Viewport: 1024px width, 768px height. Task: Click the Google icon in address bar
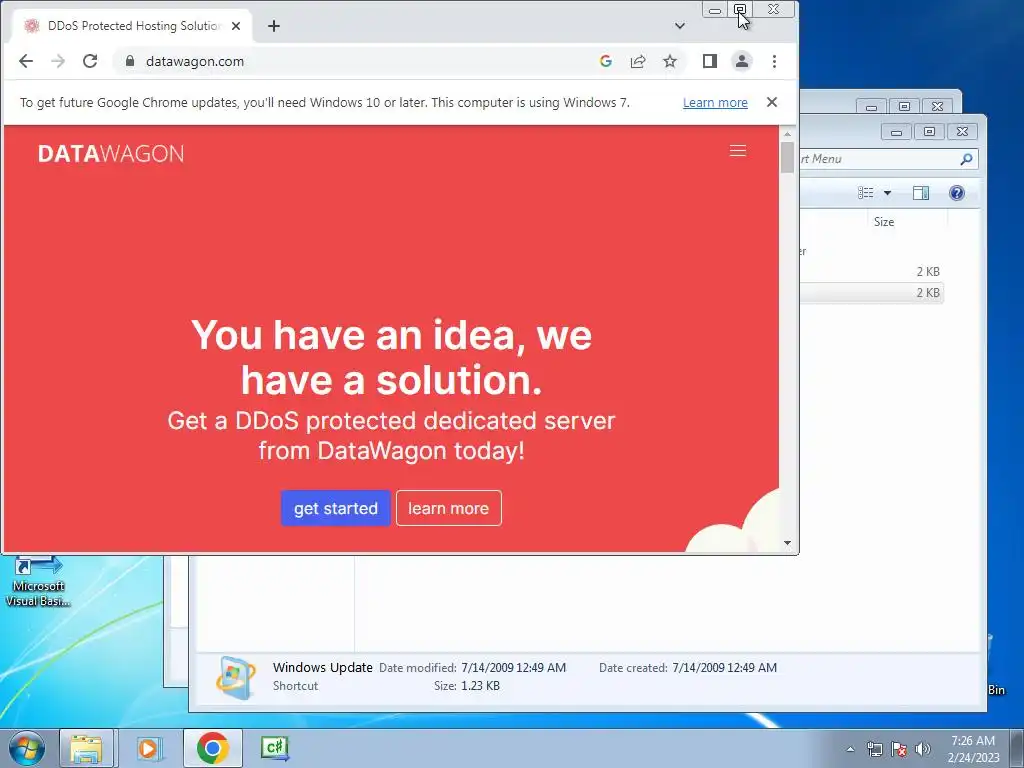tap(605, 61)
